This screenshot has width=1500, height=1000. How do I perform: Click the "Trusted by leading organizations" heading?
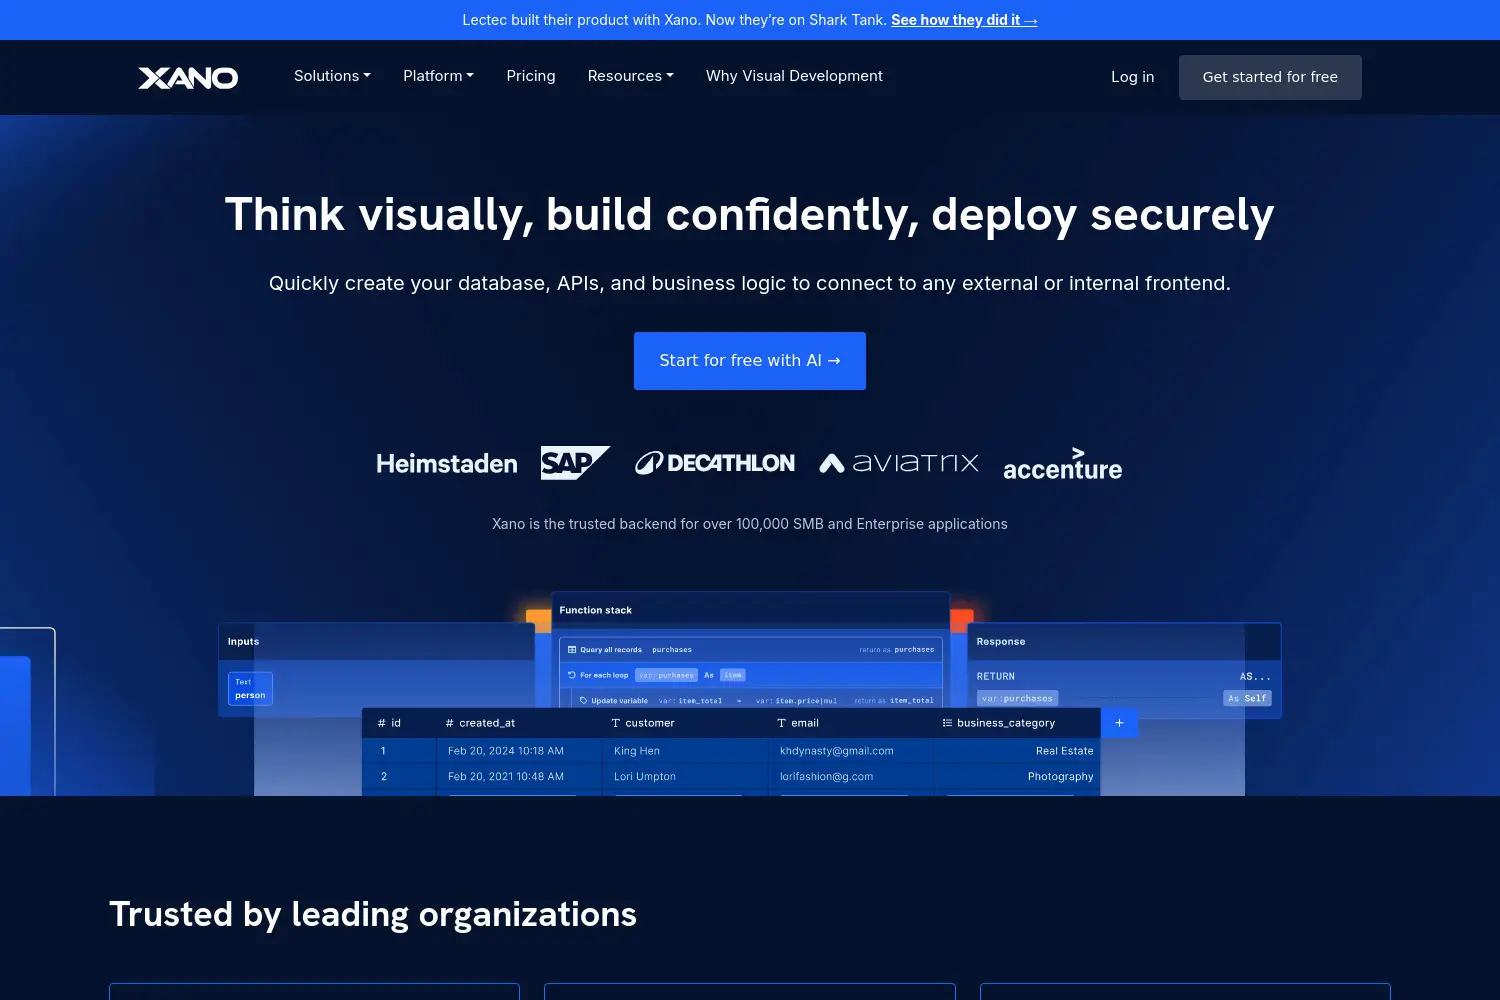tap(373, 914)
